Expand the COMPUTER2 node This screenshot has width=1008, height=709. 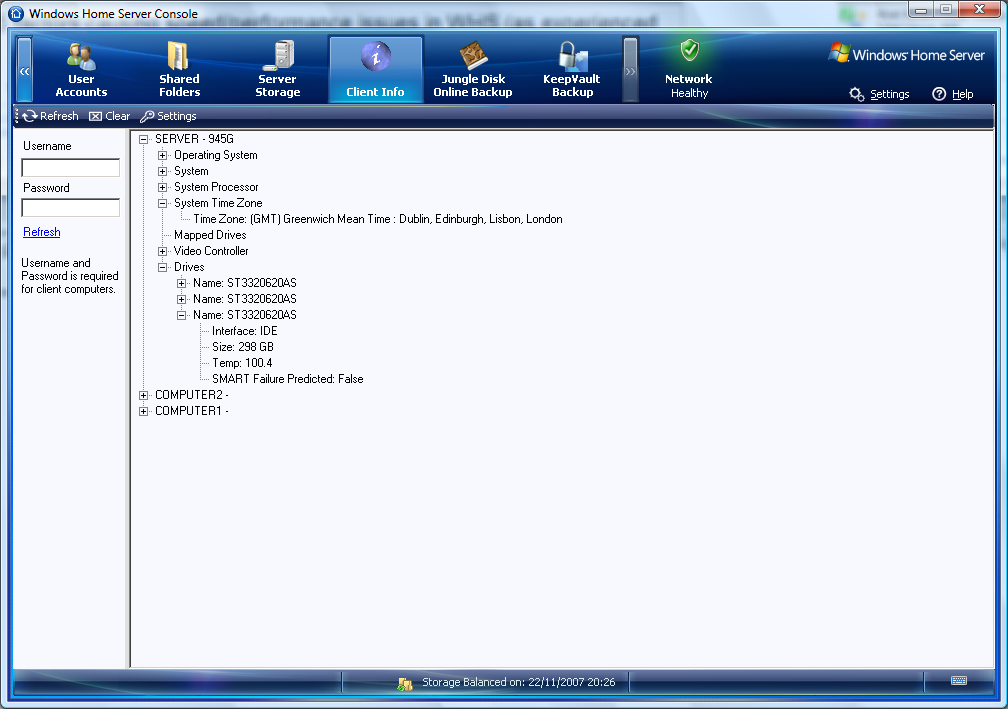143,395
